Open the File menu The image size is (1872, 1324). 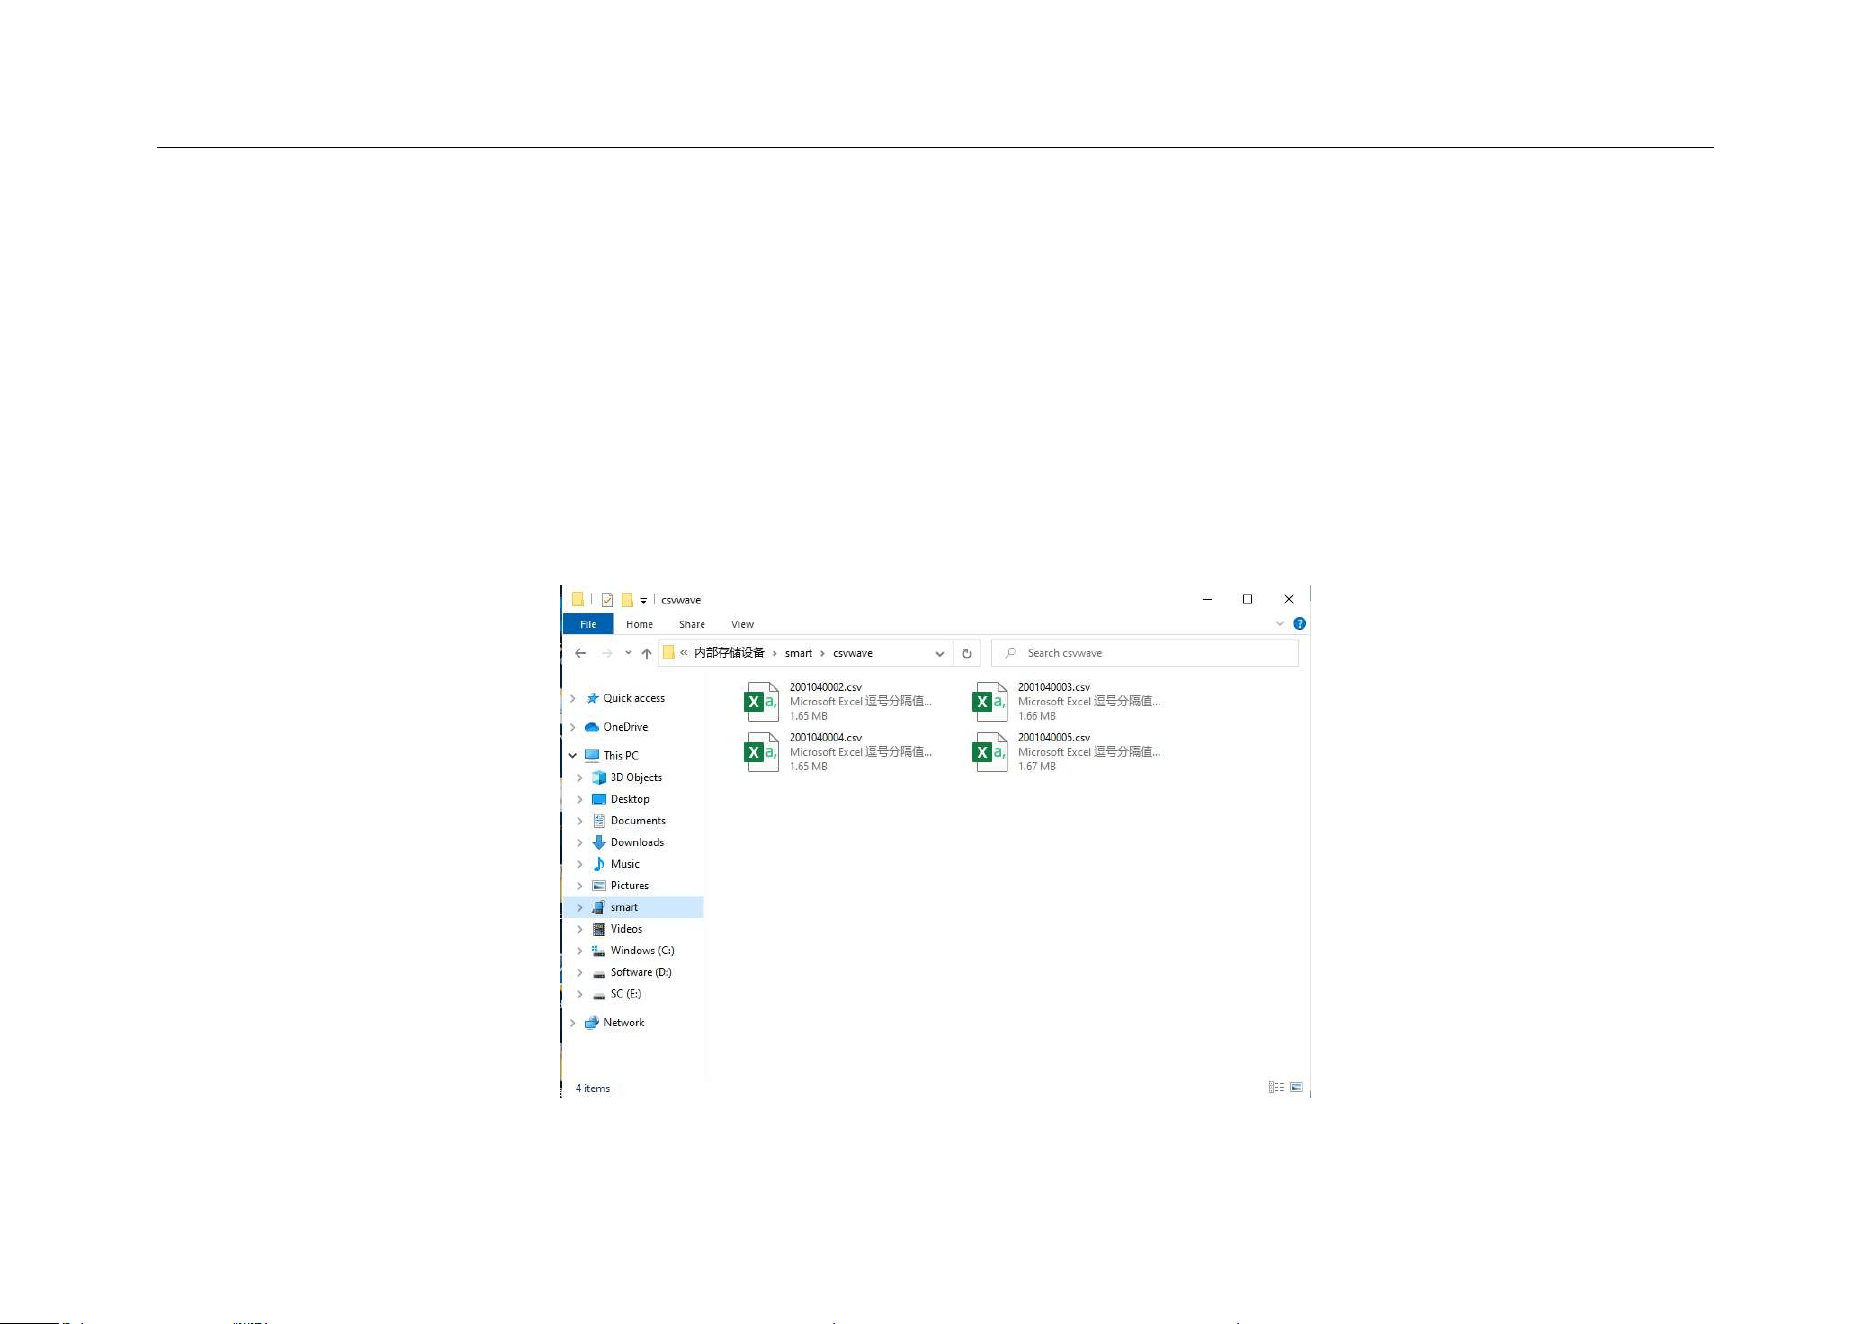pos(588,624)
